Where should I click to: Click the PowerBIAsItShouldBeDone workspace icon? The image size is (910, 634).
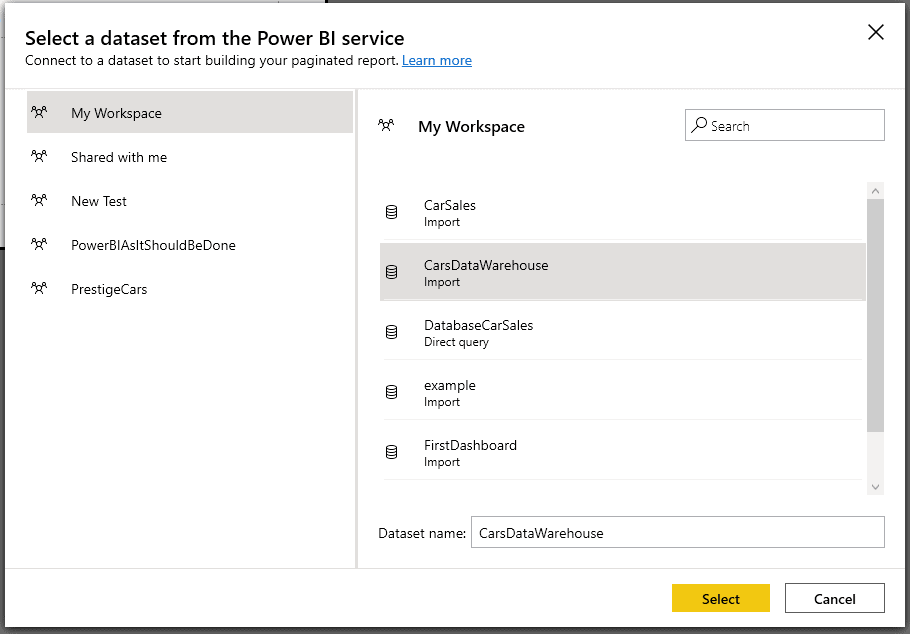coord(39,244)
